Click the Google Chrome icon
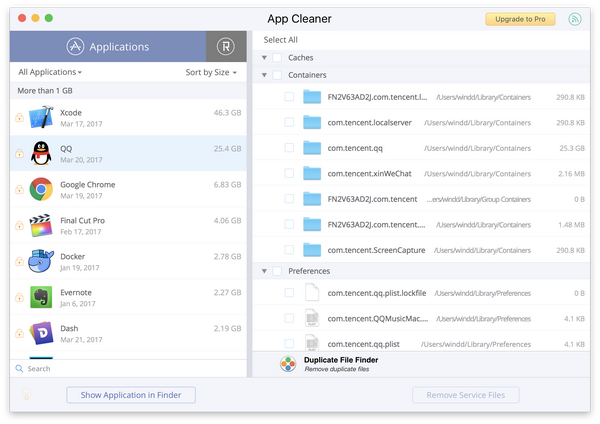This screenshot has height=424, width=600. [x=41, y=189]
